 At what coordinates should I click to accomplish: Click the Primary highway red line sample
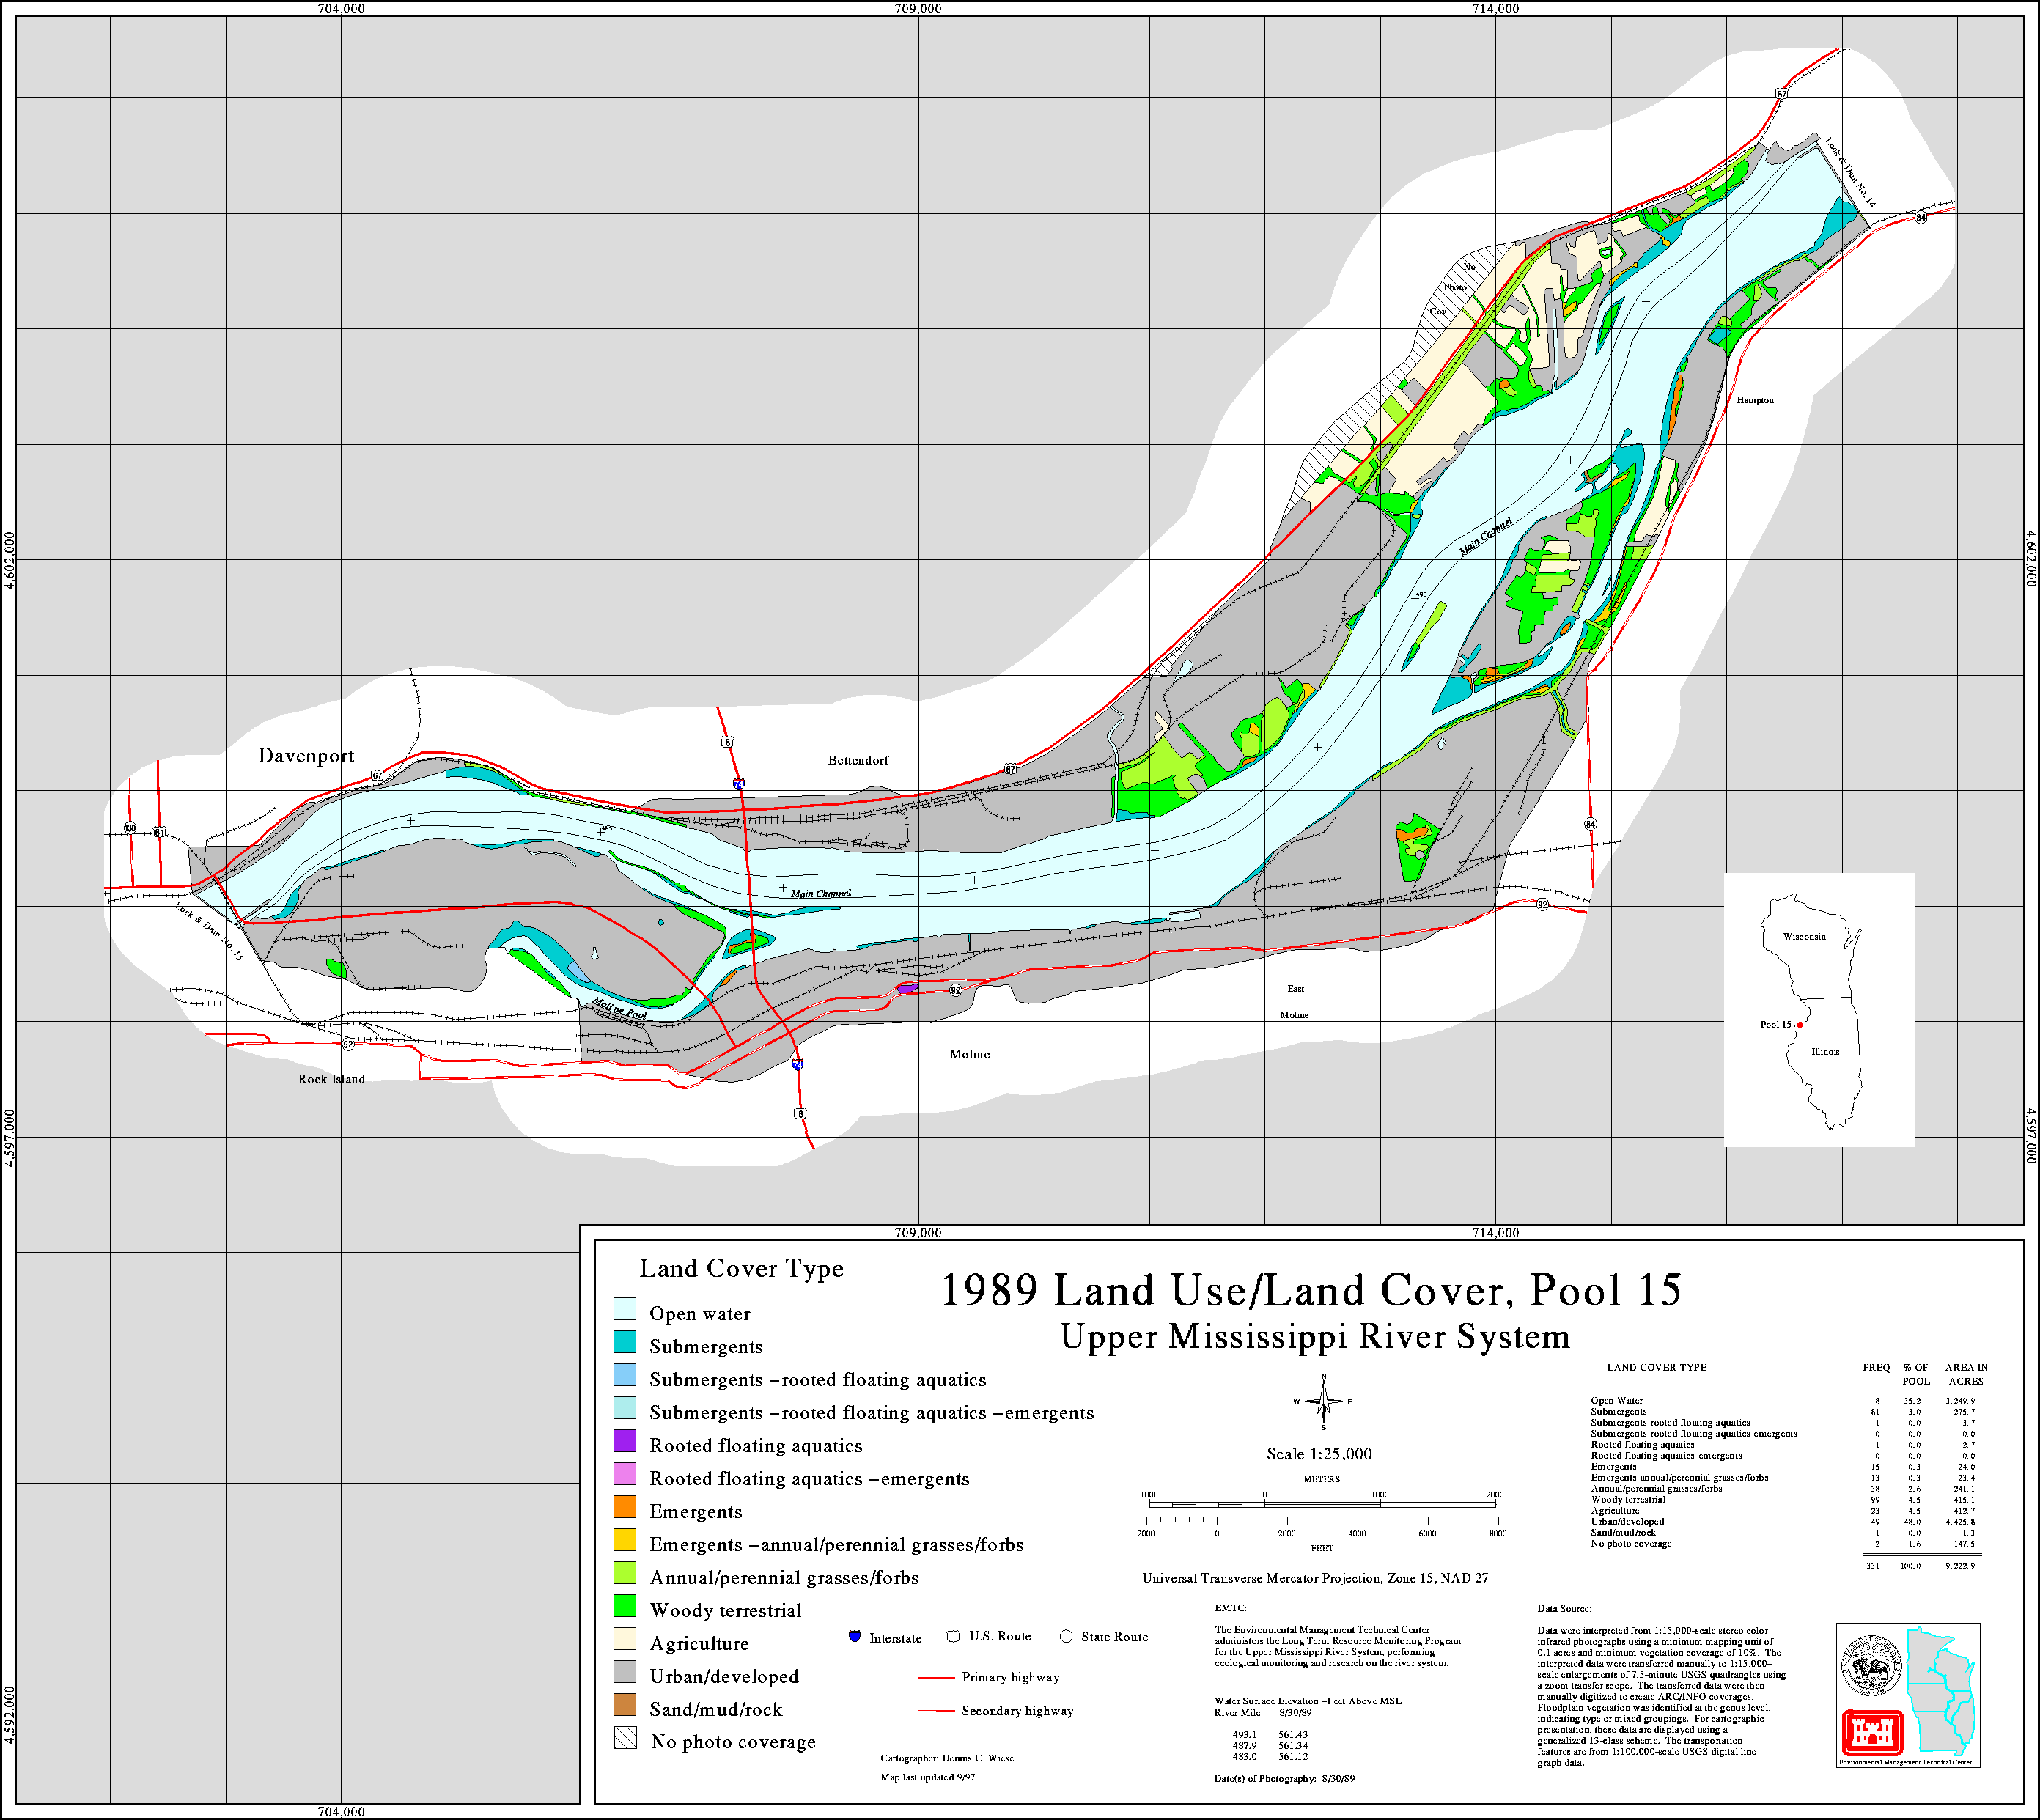click(936, 1677)
